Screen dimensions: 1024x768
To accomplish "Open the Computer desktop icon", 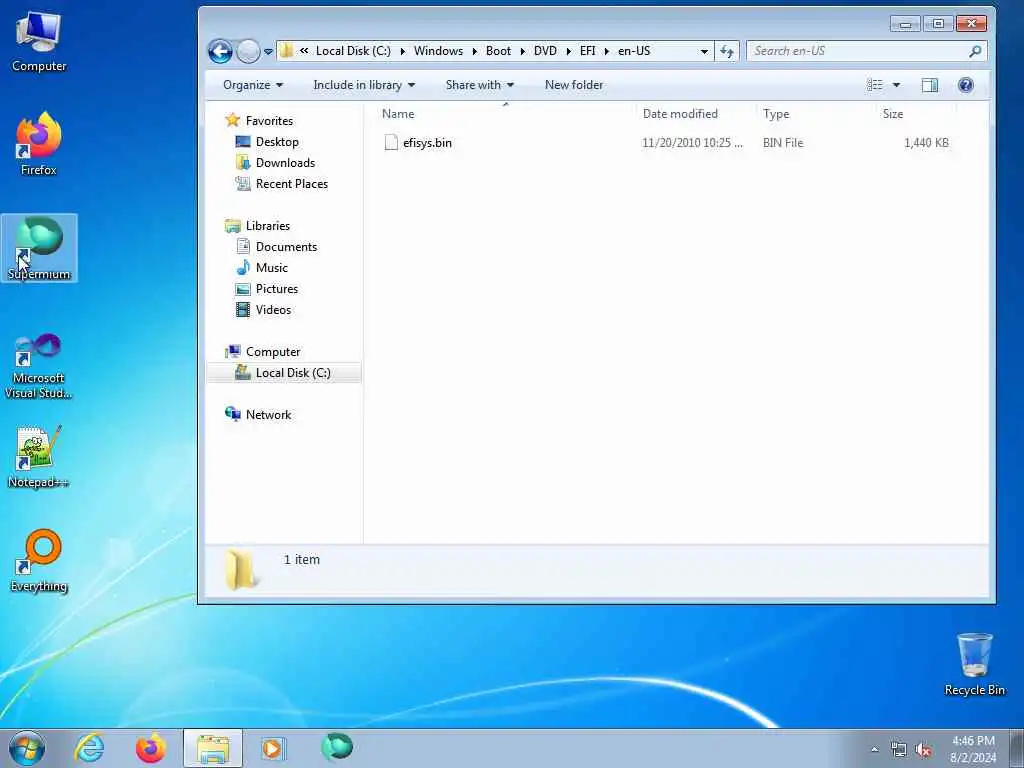I will click(39, 42).
